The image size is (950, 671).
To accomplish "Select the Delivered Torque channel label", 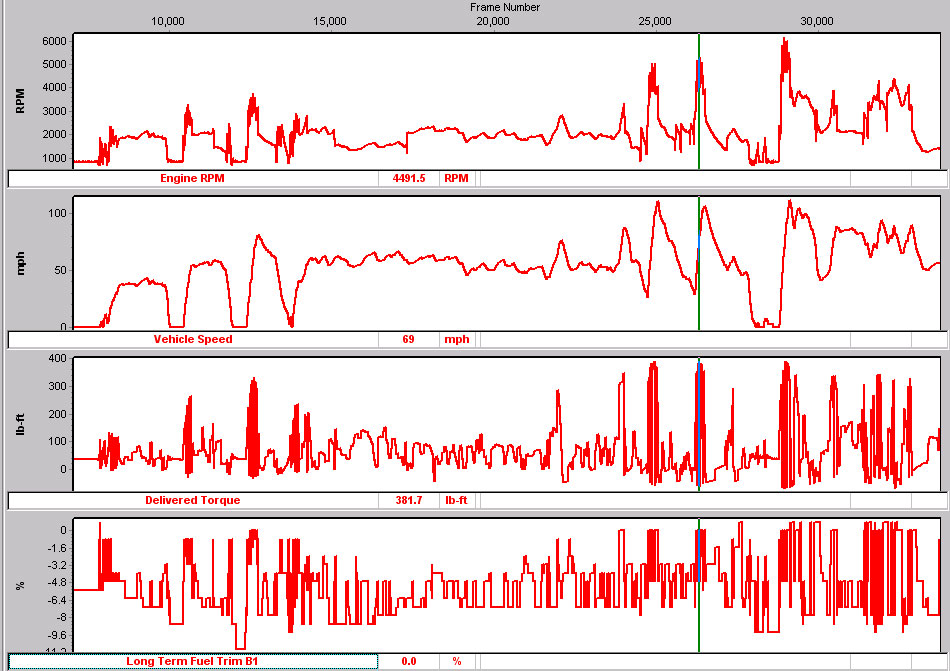I will [193, 500].
